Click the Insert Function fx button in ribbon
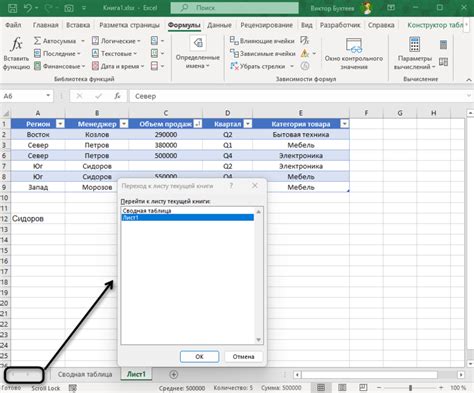This screenshot has height=393, width=474. [16, 53]
